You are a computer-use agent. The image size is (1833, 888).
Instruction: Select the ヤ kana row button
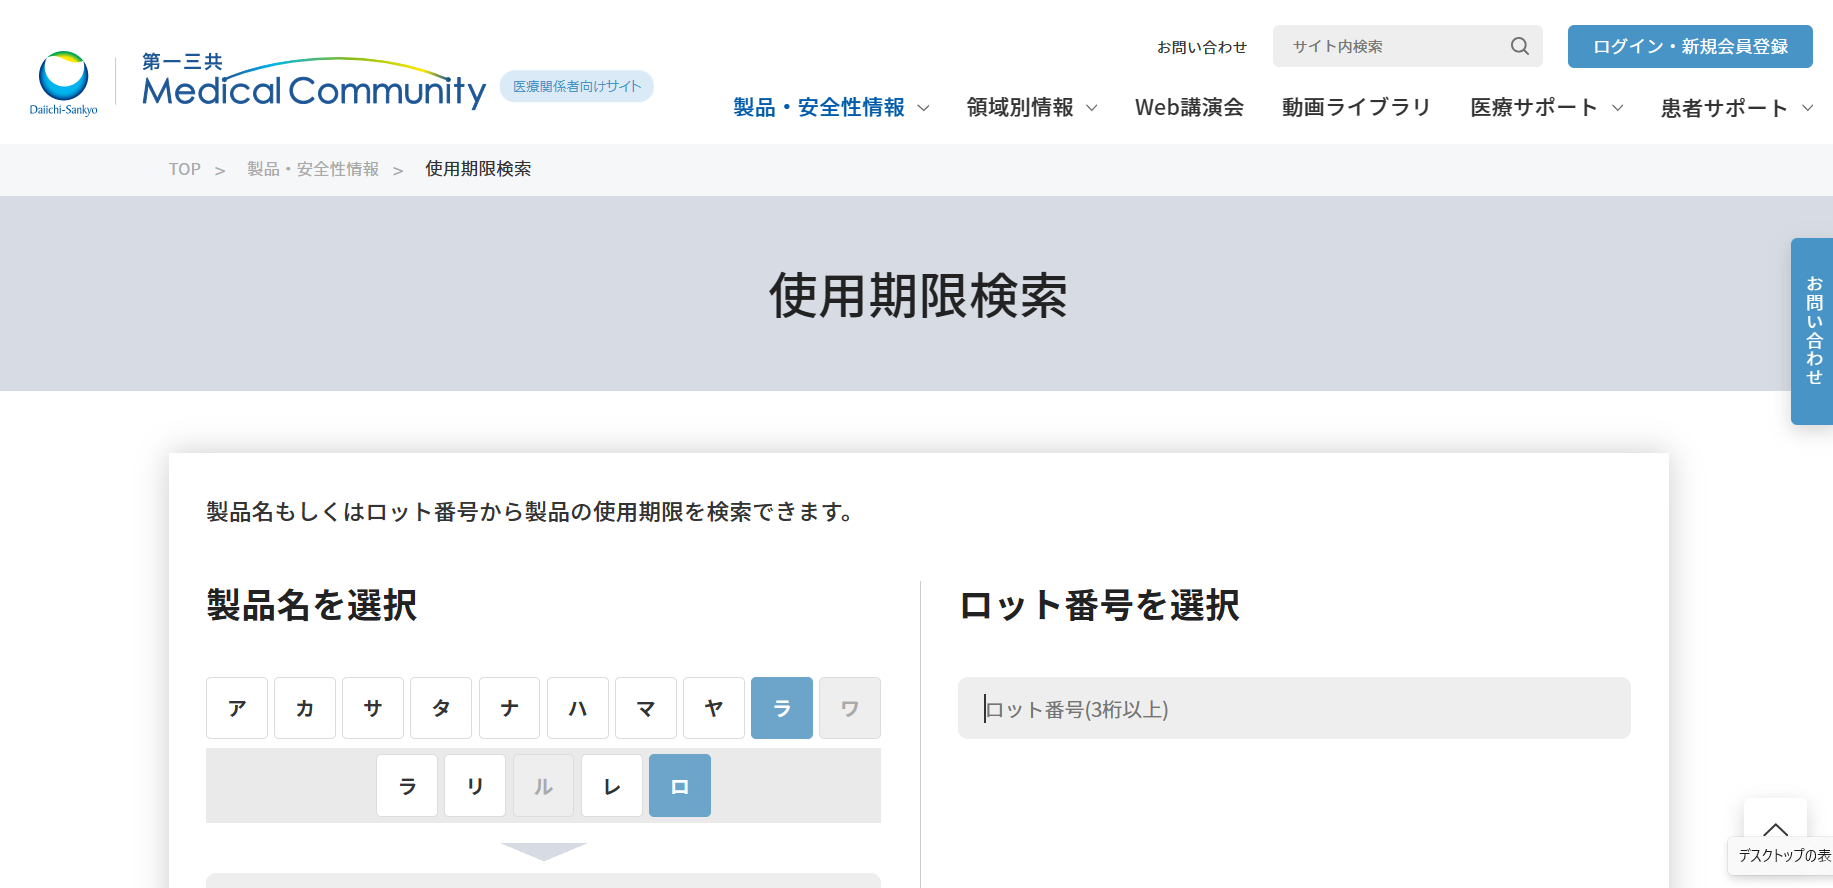(x=714, y=708)
